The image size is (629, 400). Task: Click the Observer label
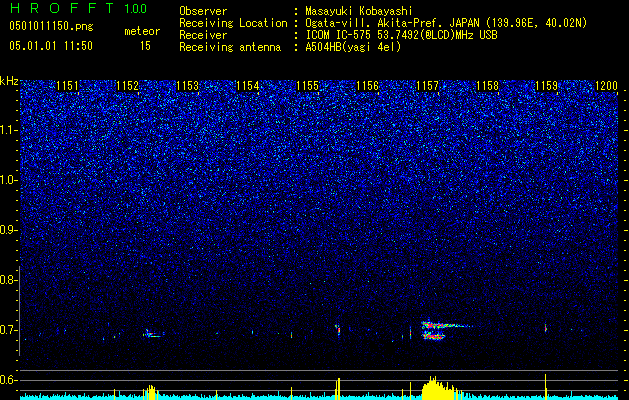tap(203, 11)
